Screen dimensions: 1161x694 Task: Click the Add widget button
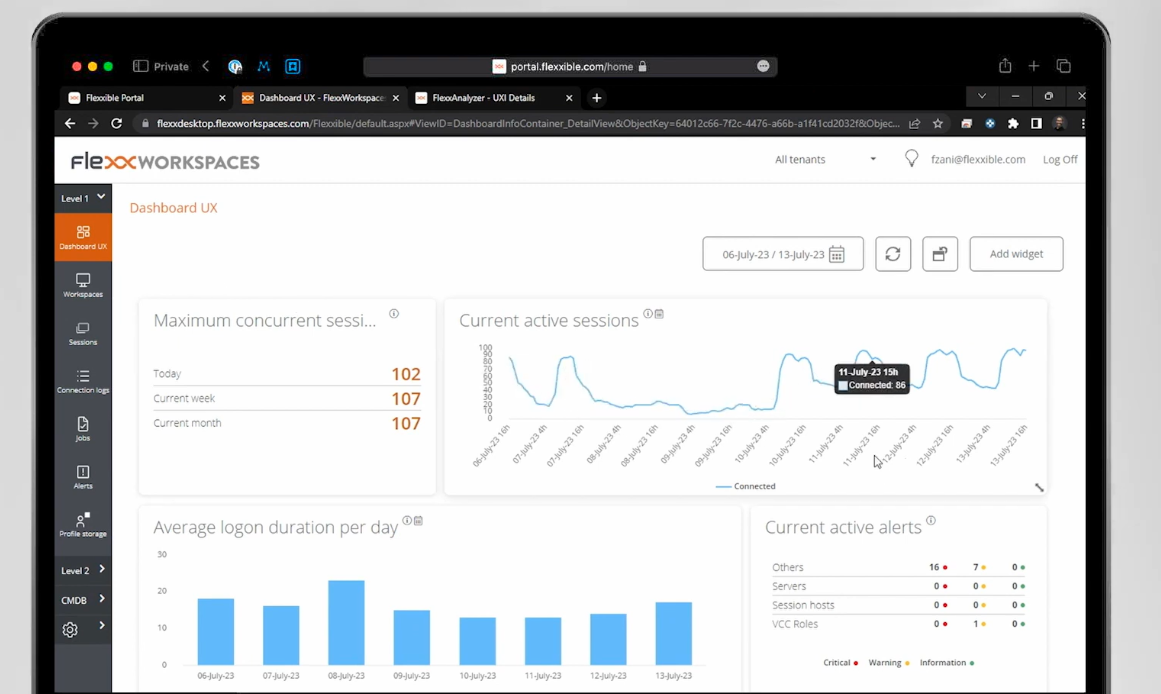click(1016, 254)
